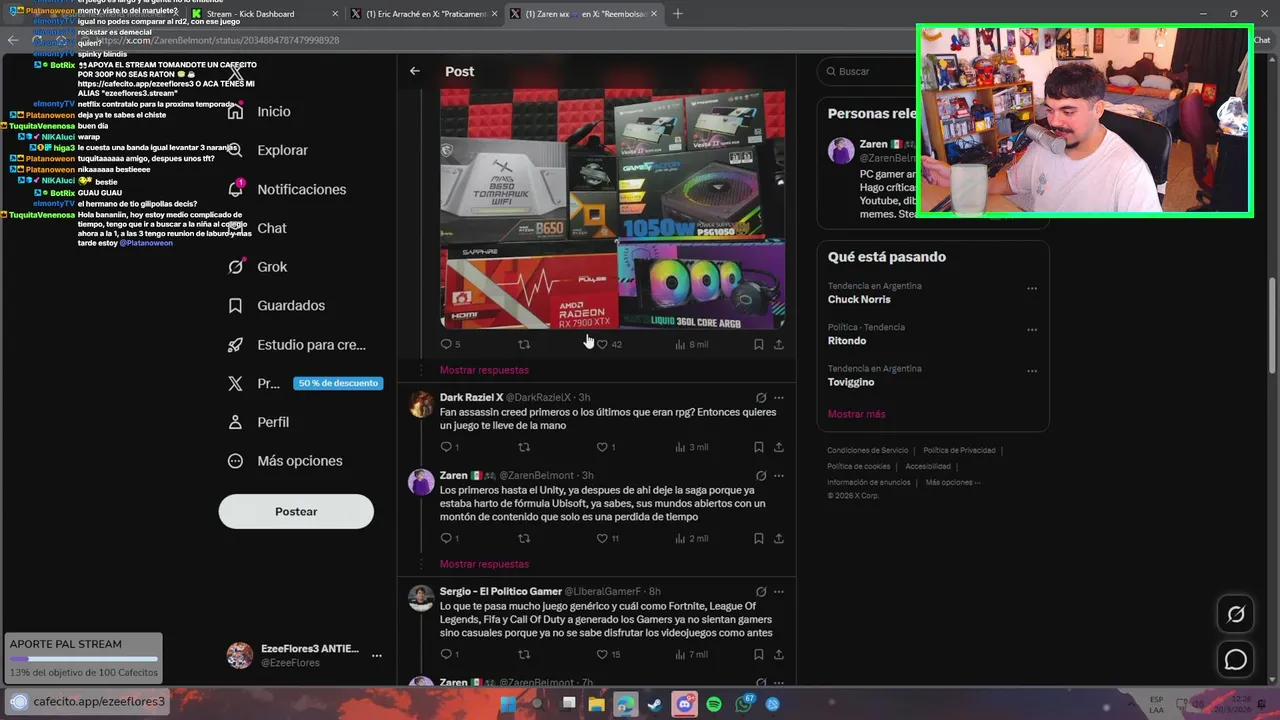Open Spotify from the taskbar
Image resolution: width=1280 pixels, height=720 pixels.
coord(714,704)
